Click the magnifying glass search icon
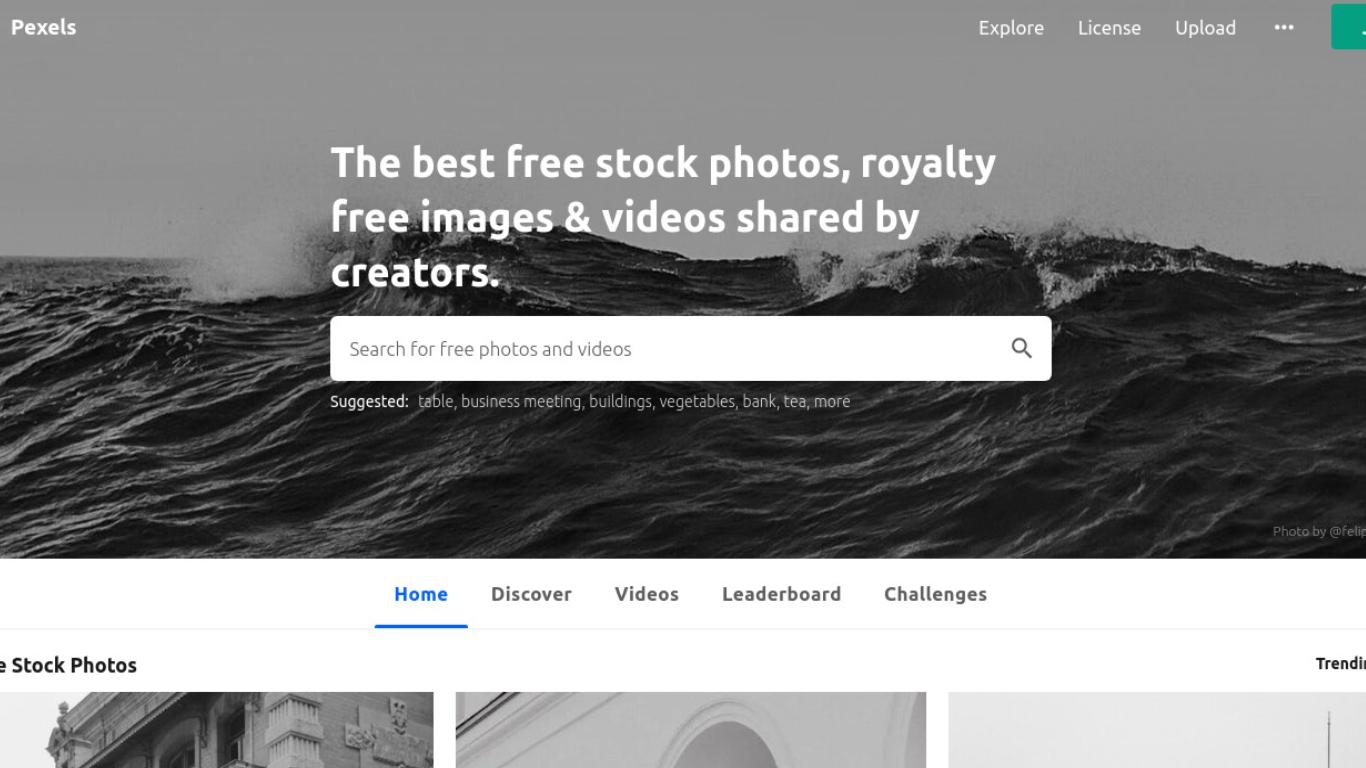The height and width of the screenshot is (768, 1366). (x=1021, y=348)
